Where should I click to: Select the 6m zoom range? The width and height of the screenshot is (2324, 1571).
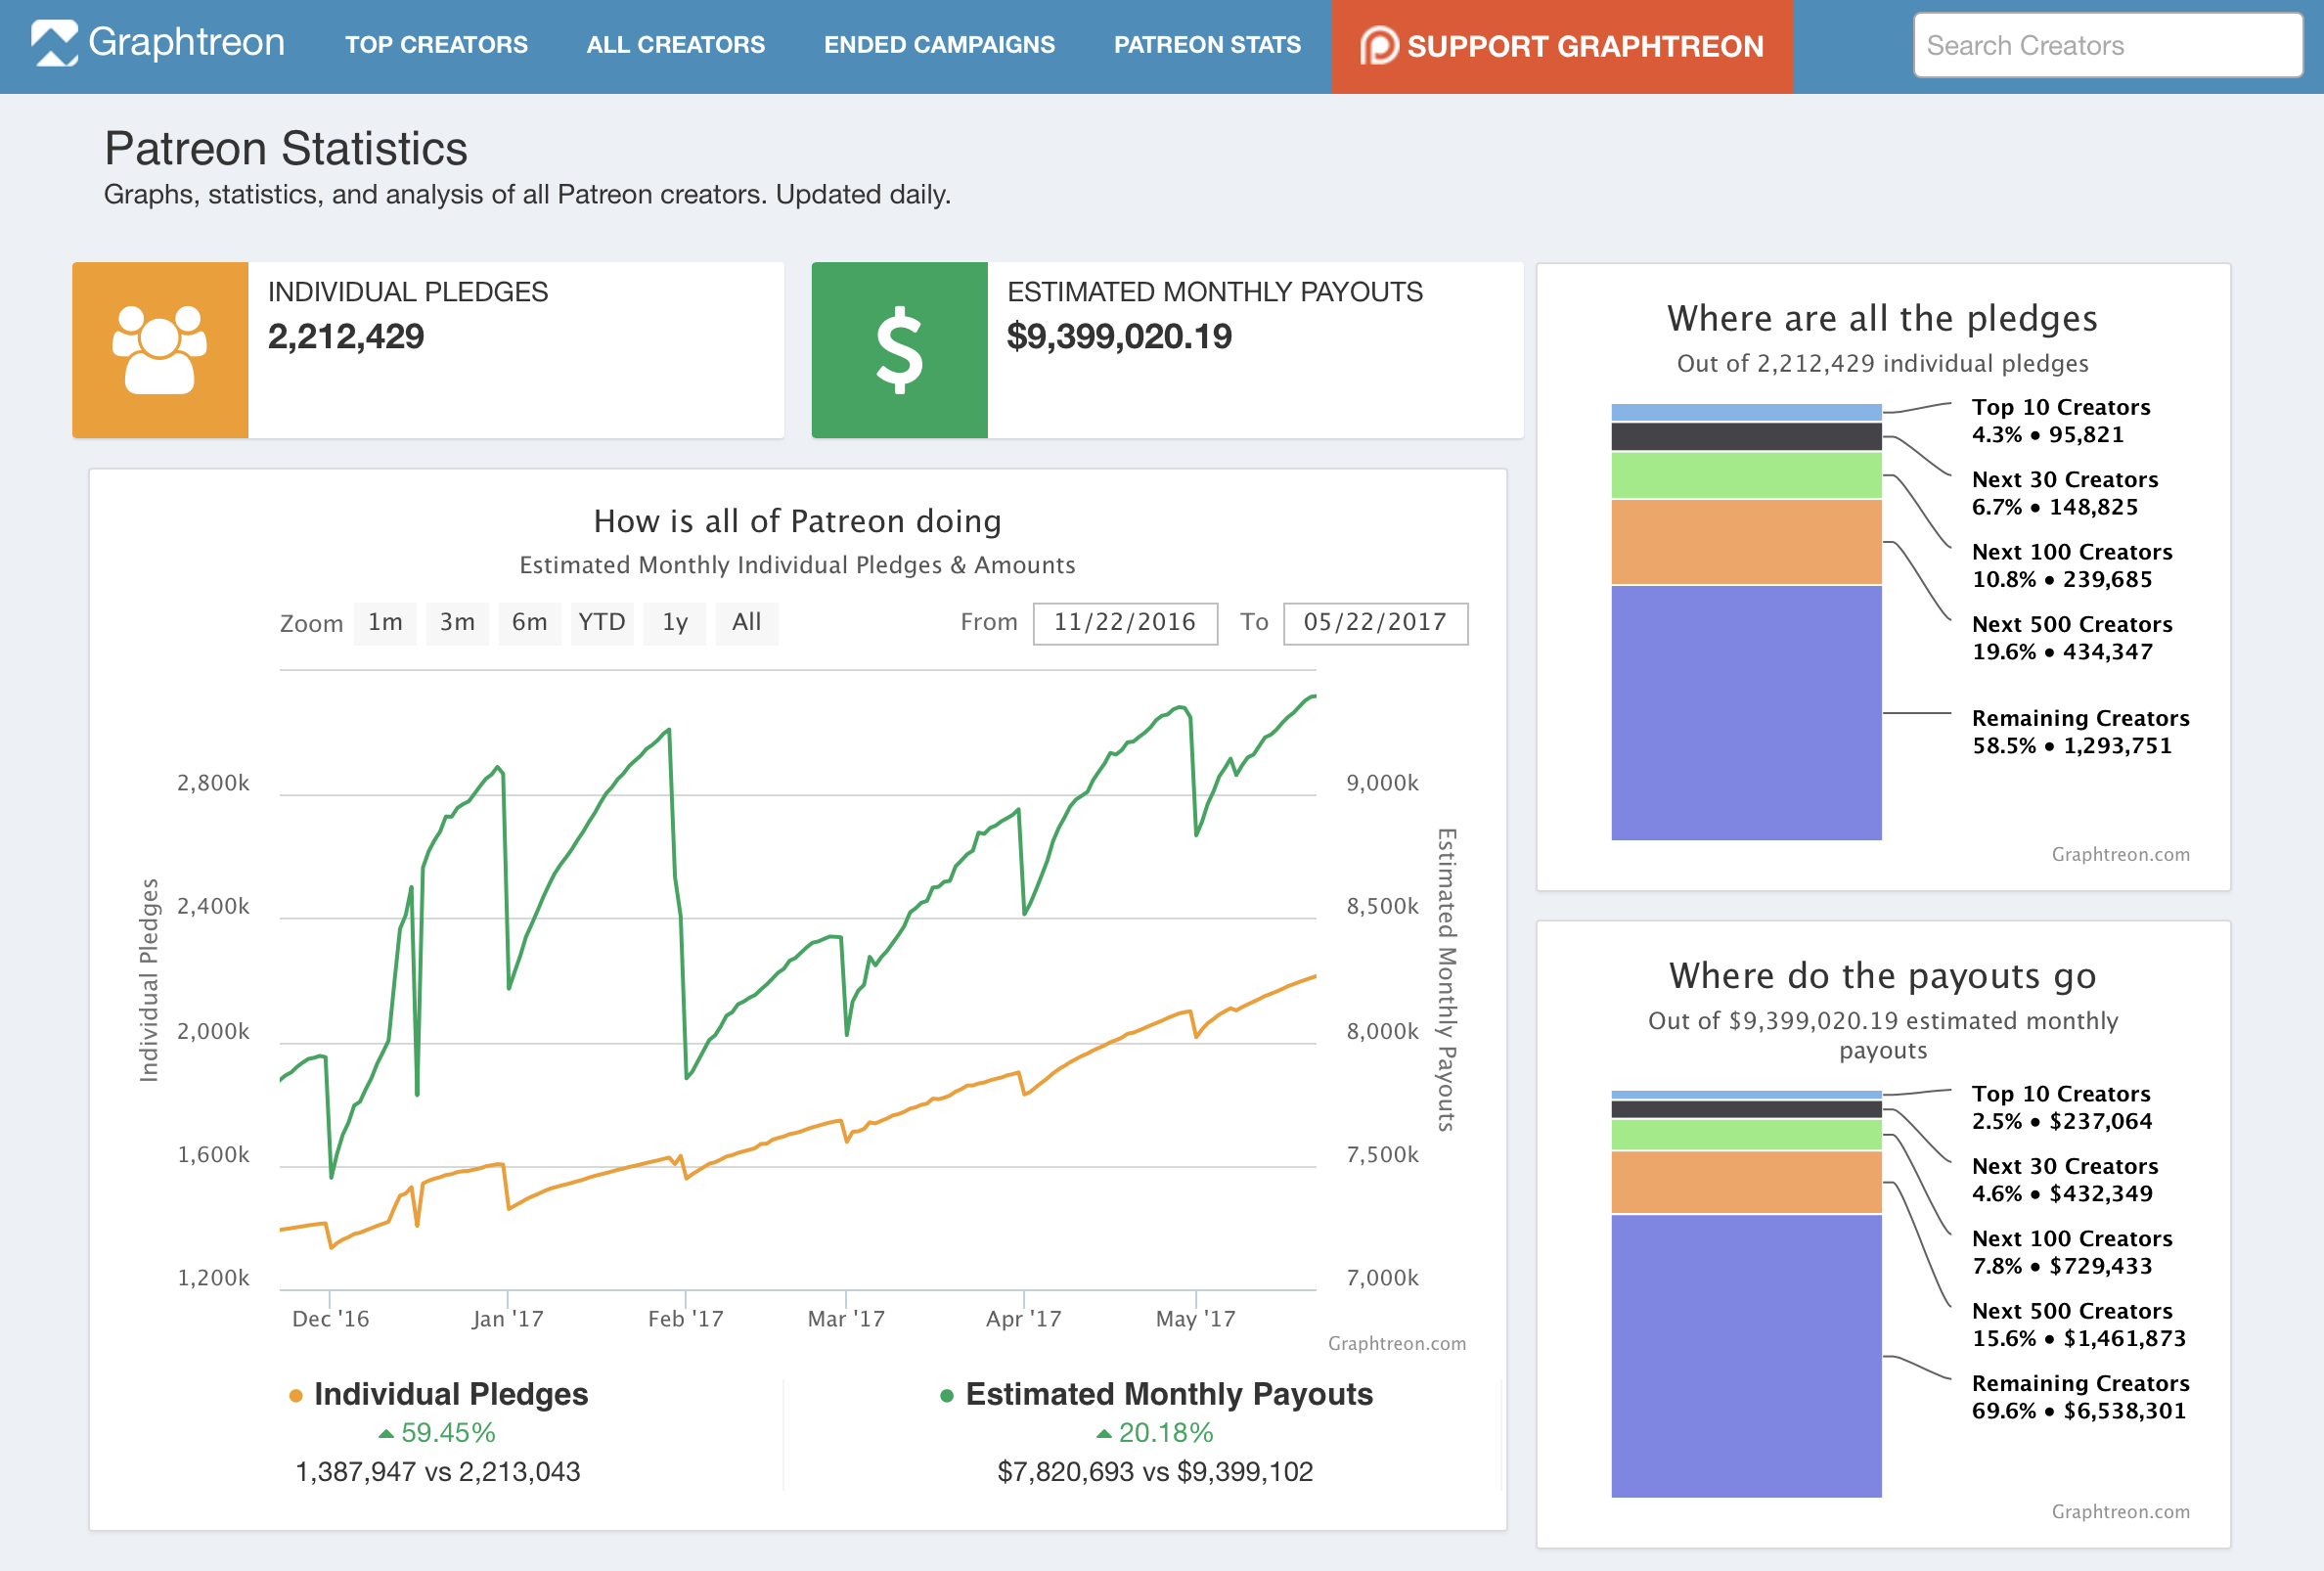[x=529, y=623]
